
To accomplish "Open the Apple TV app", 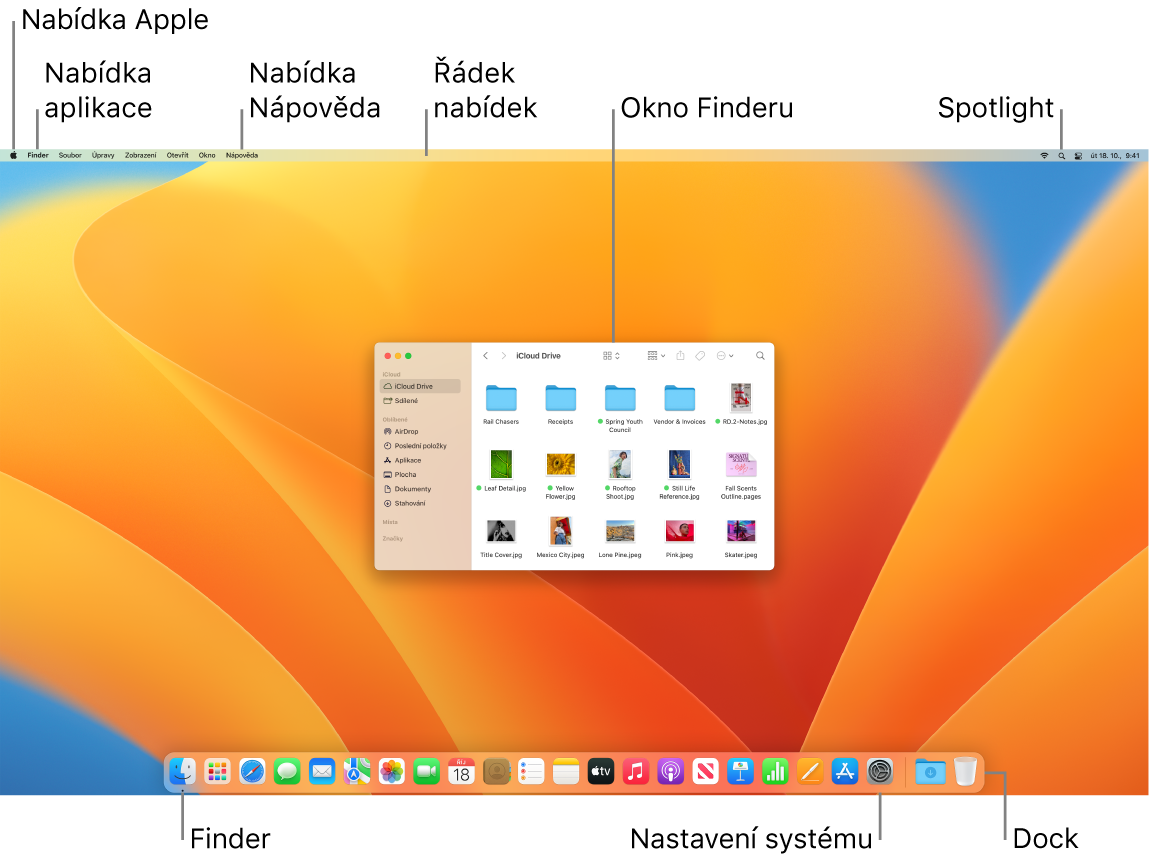I will (x=600, y=771).
